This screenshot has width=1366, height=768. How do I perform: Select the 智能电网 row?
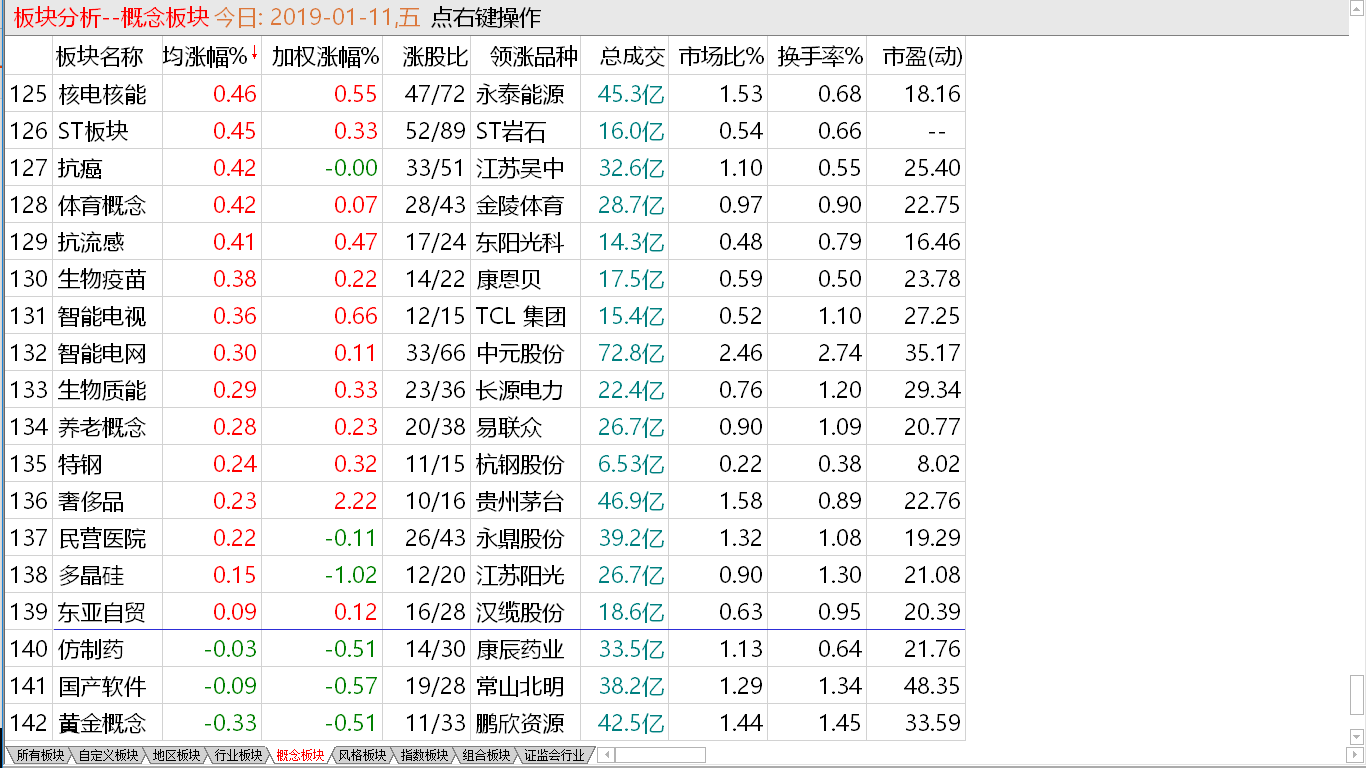[x=485, y=353]
